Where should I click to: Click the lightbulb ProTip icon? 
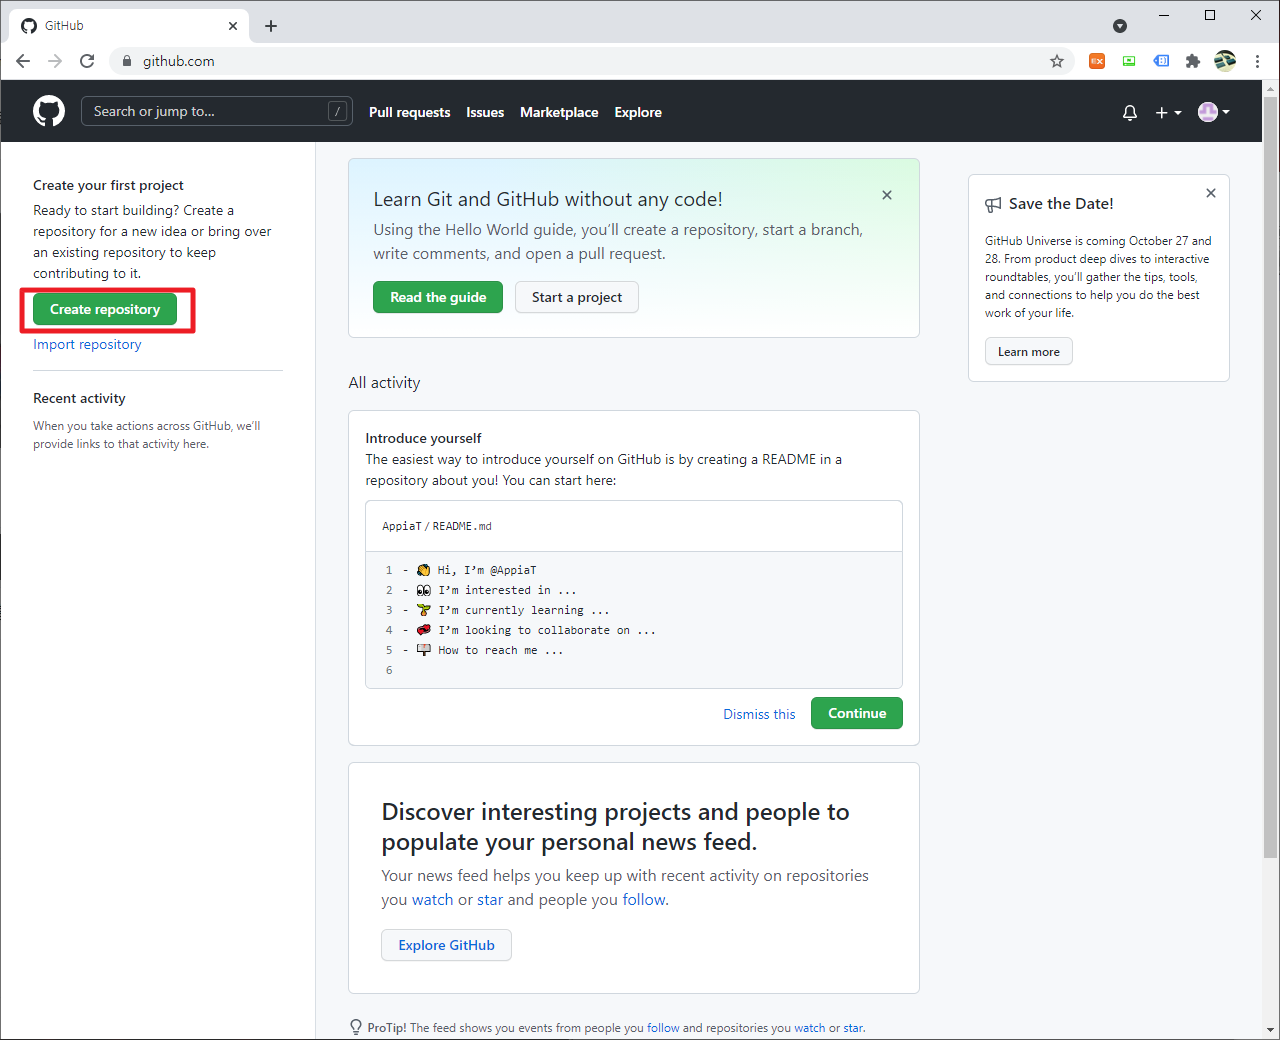coord(356,1027)
